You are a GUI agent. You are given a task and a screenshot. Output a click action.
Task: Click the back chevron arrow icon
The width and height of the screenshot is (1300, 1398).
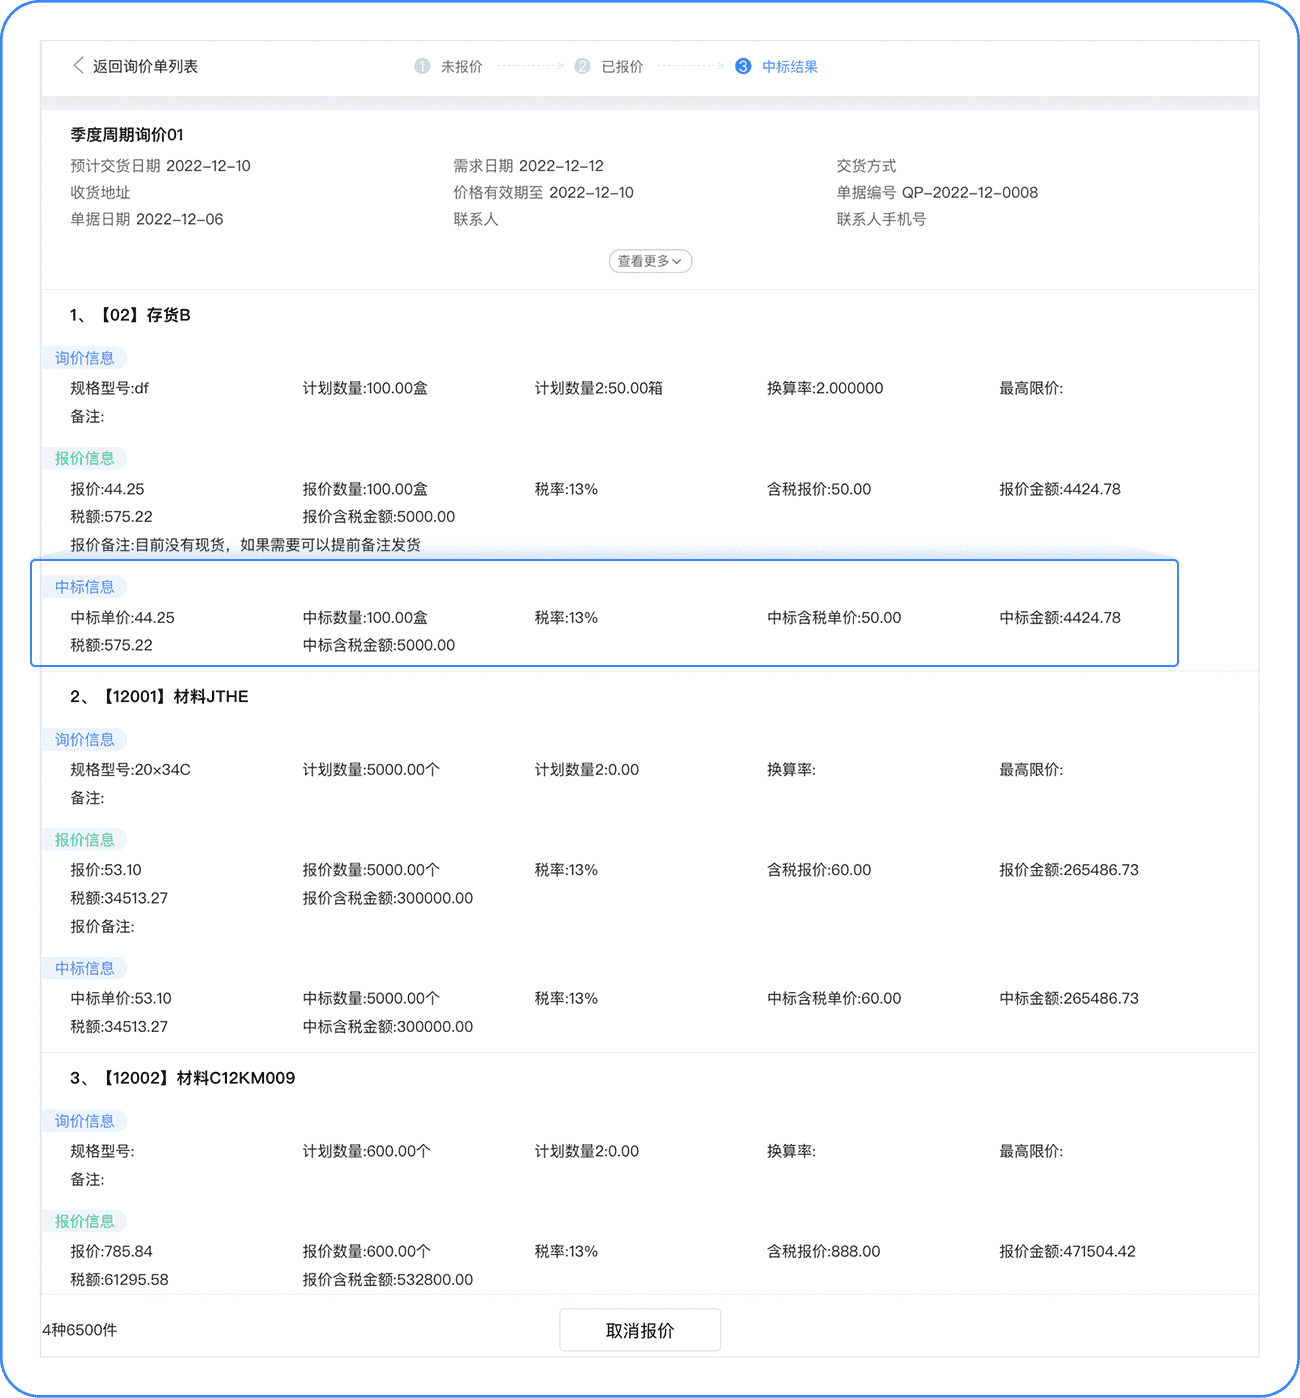(78, 66)
